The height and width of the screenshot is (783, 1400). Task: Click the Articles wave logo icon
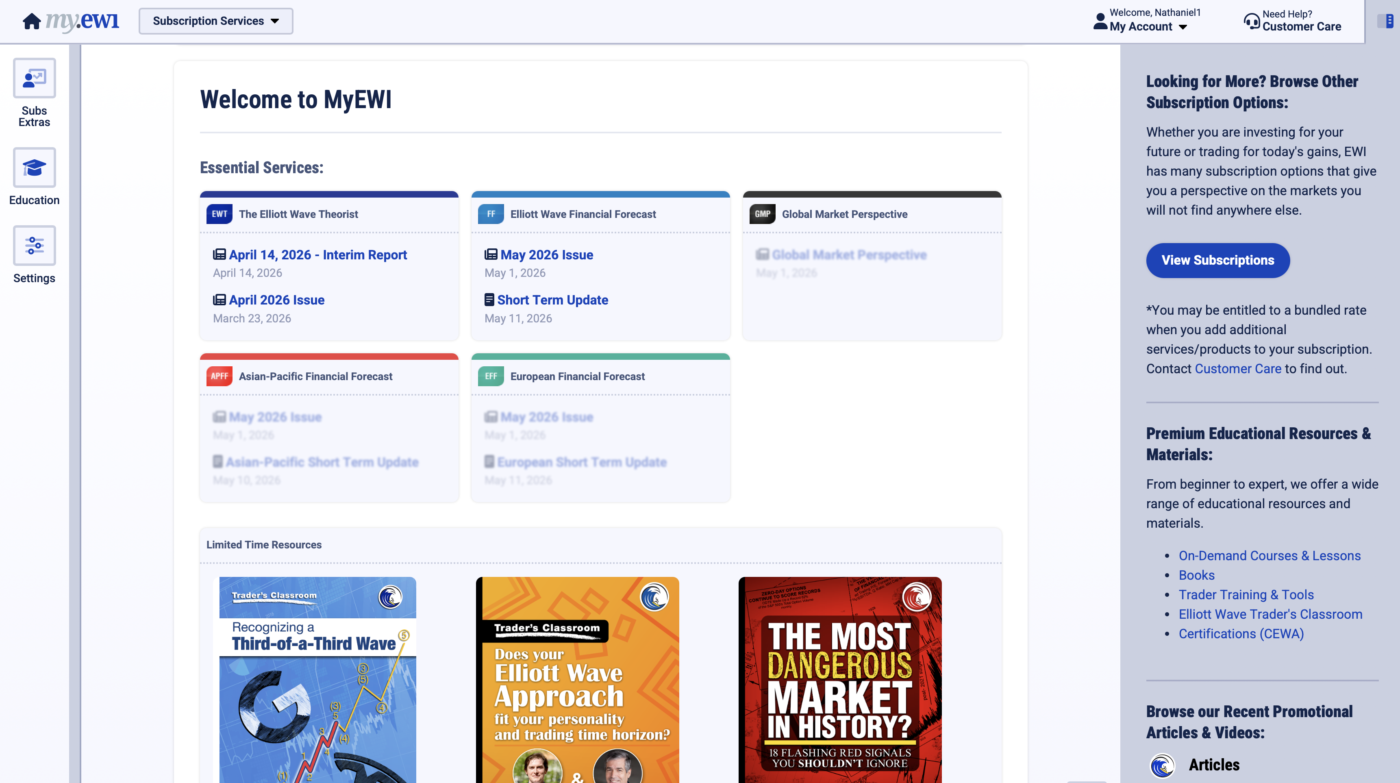1162,766
